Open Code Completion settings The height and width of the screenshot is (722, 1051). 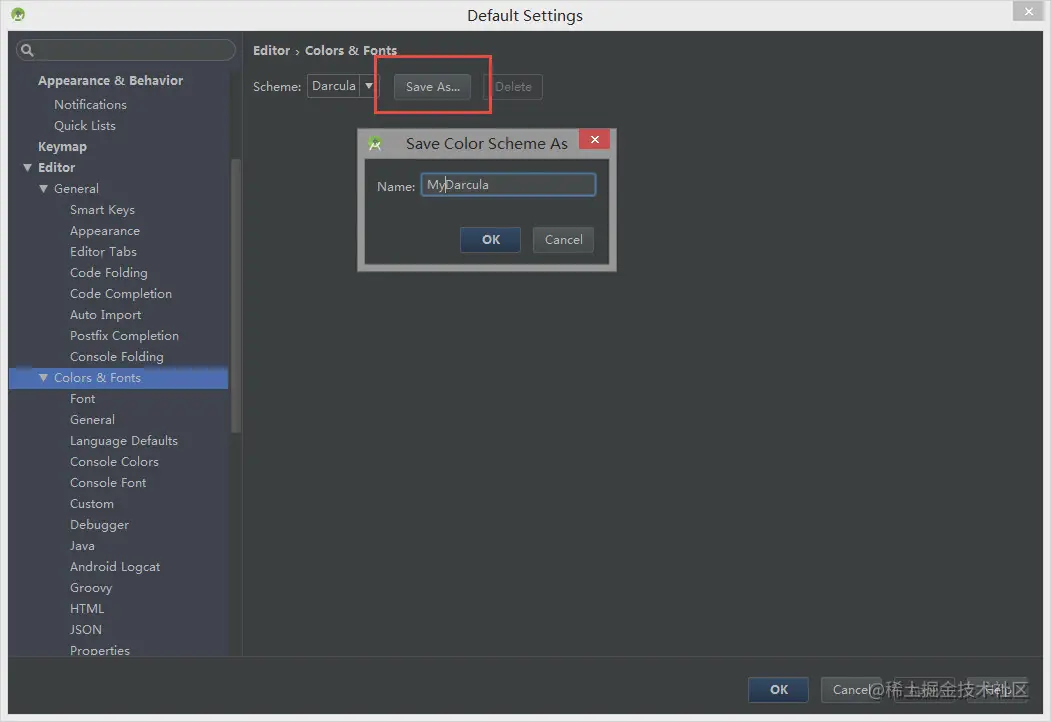121,294
